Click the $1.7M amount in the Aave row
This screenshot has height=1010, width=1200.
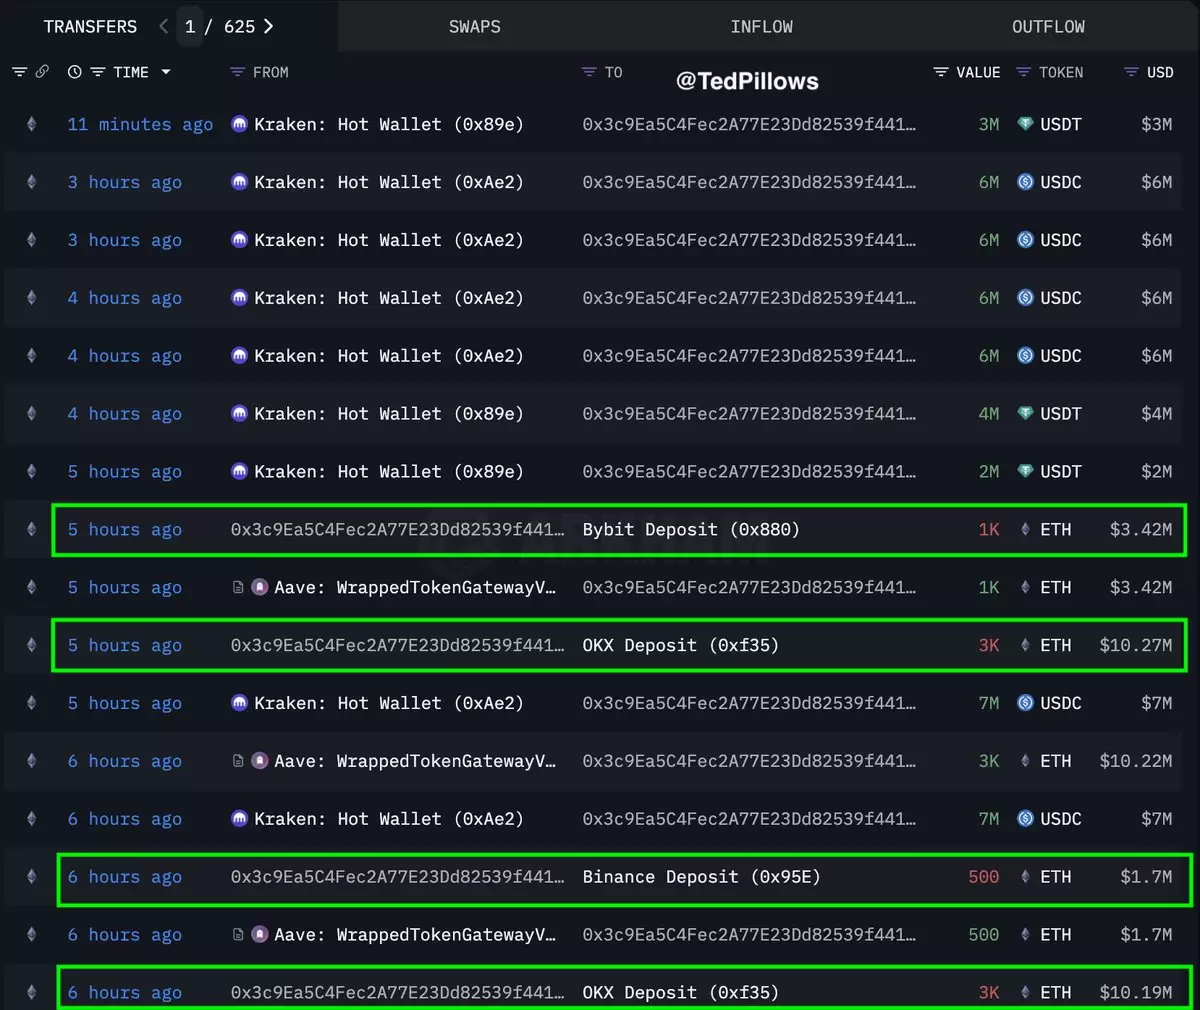pyautogui.click(x=1146, y=935)
